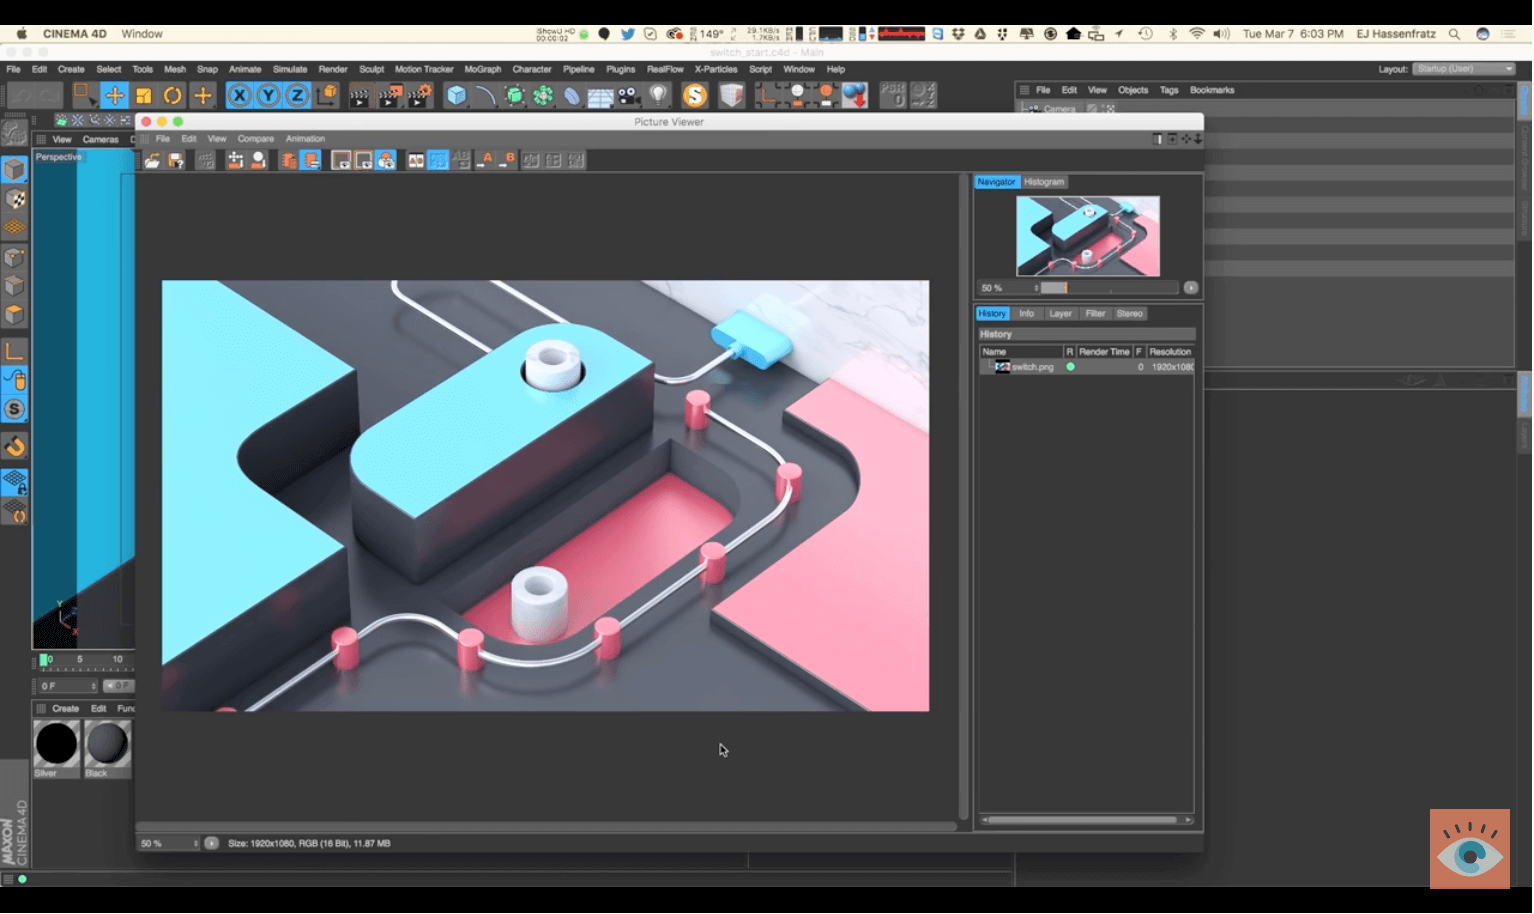Enable the magnet snap tool in left sidebar
1534x914 pixels.
[14, 446]
